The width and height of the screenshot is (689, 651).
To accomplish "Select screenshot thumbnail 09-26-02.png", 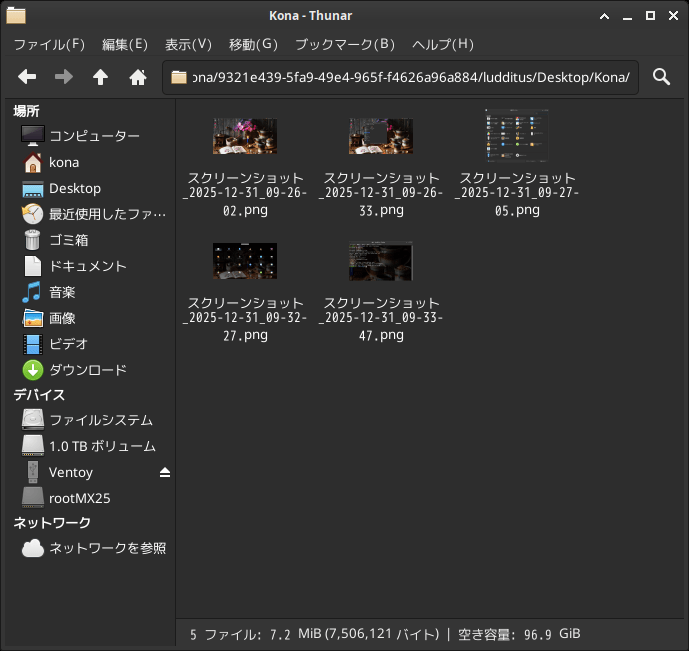I will 244,136.
